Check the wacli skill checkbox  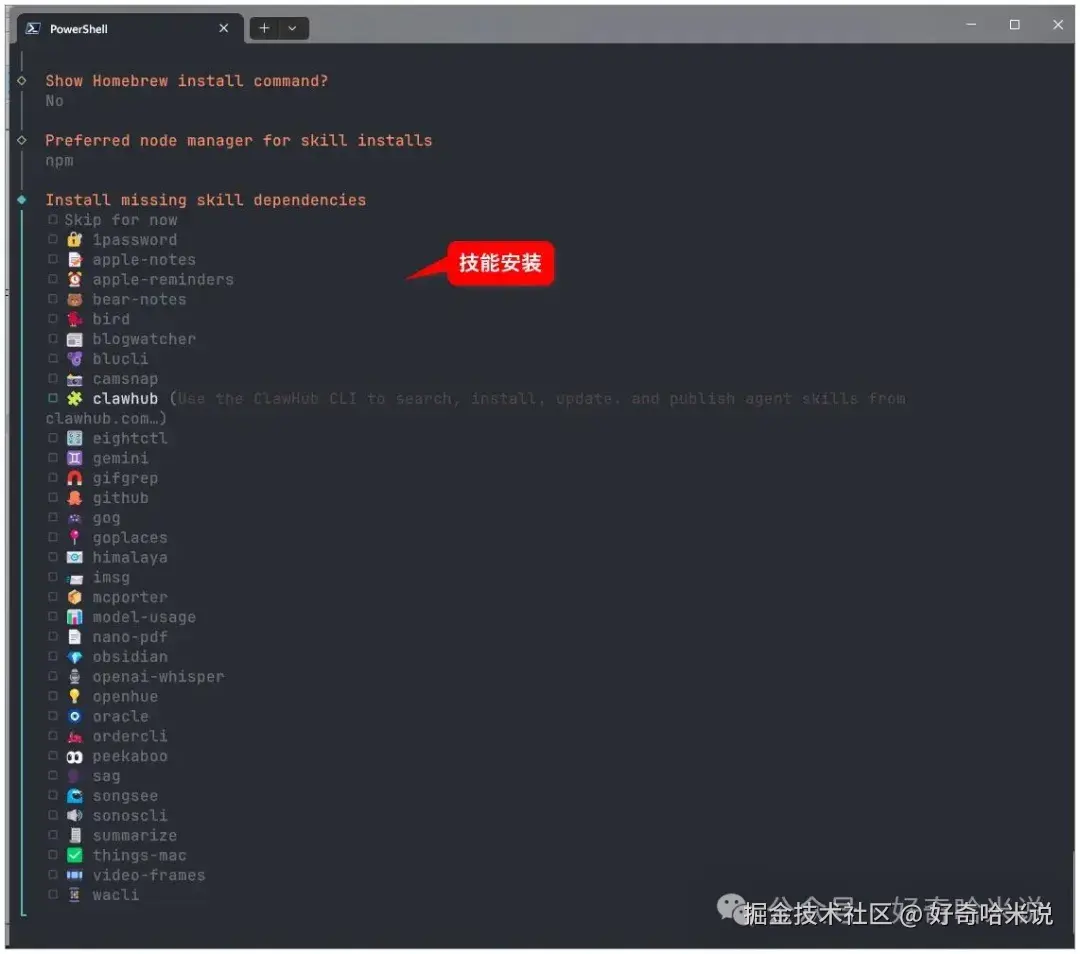53,894
